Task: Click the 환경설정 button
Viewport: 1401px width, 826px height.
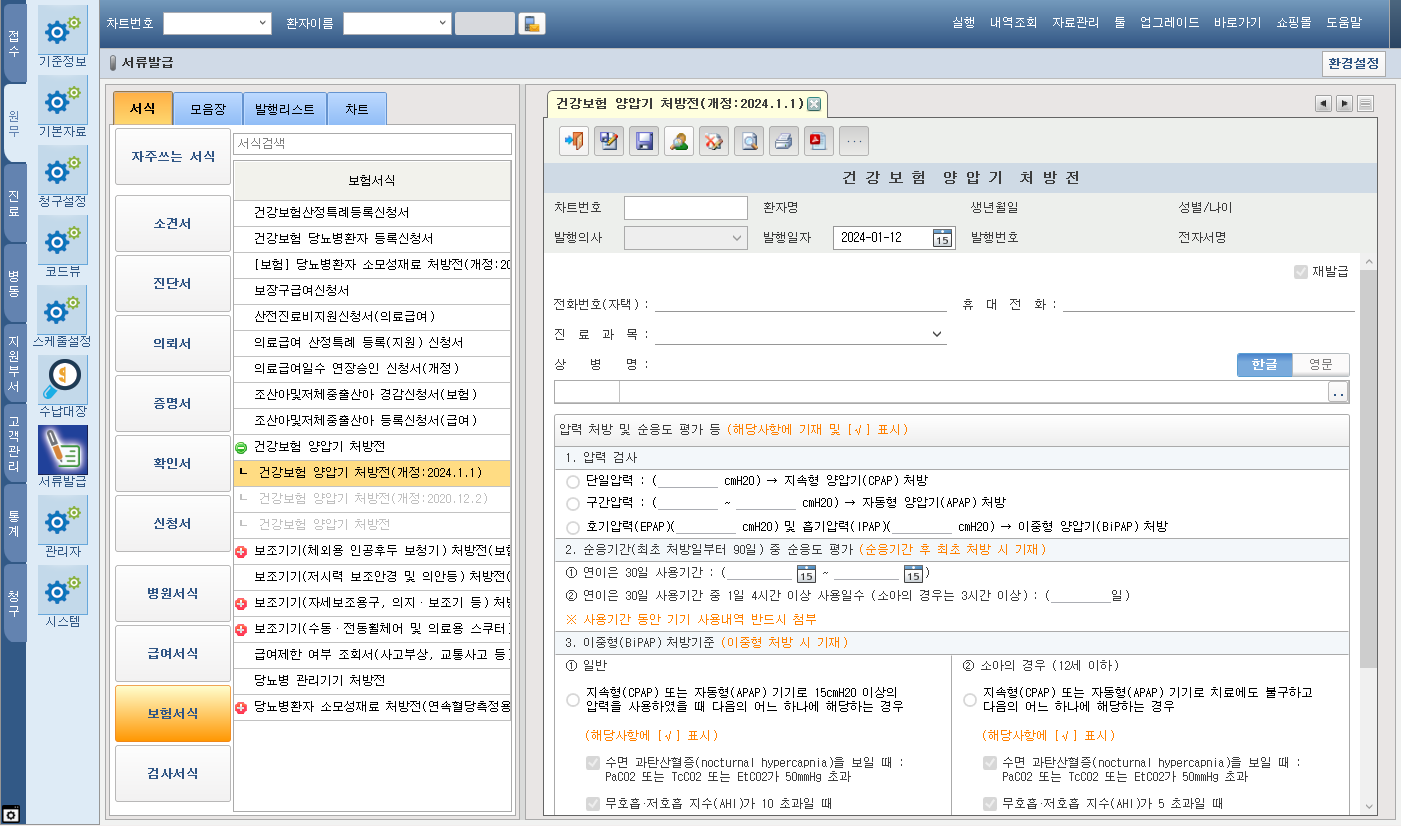Action: coord(1353,63)
